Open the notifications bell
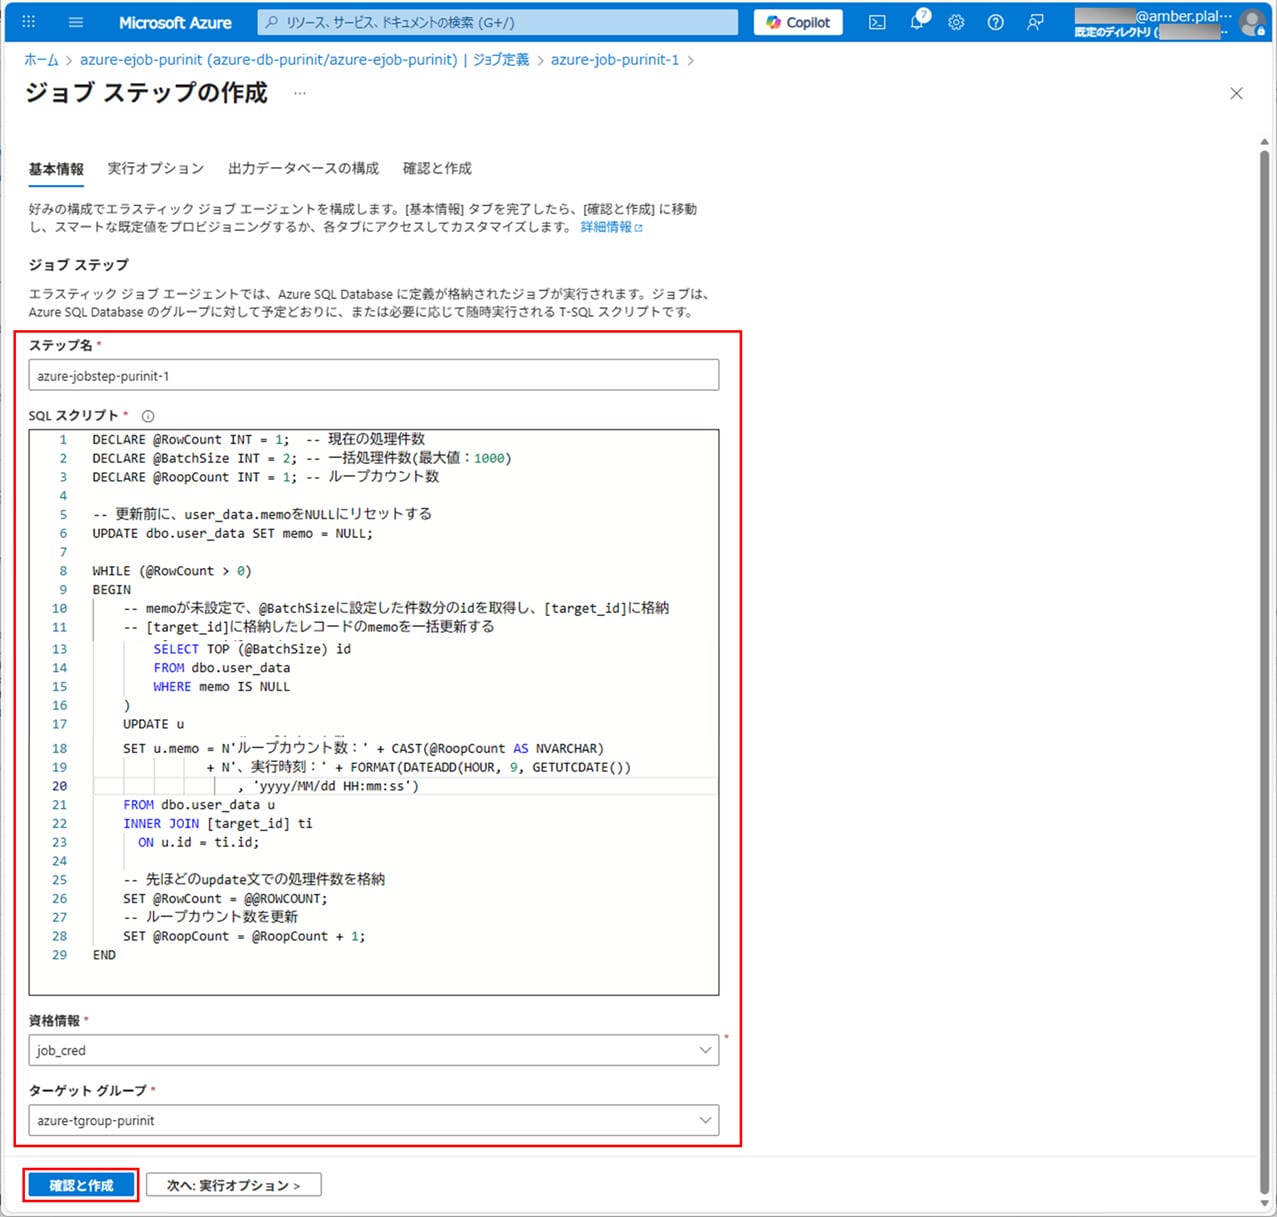Image resolution: width=1277 pixels, height=1217 pixels. [917, 22]
